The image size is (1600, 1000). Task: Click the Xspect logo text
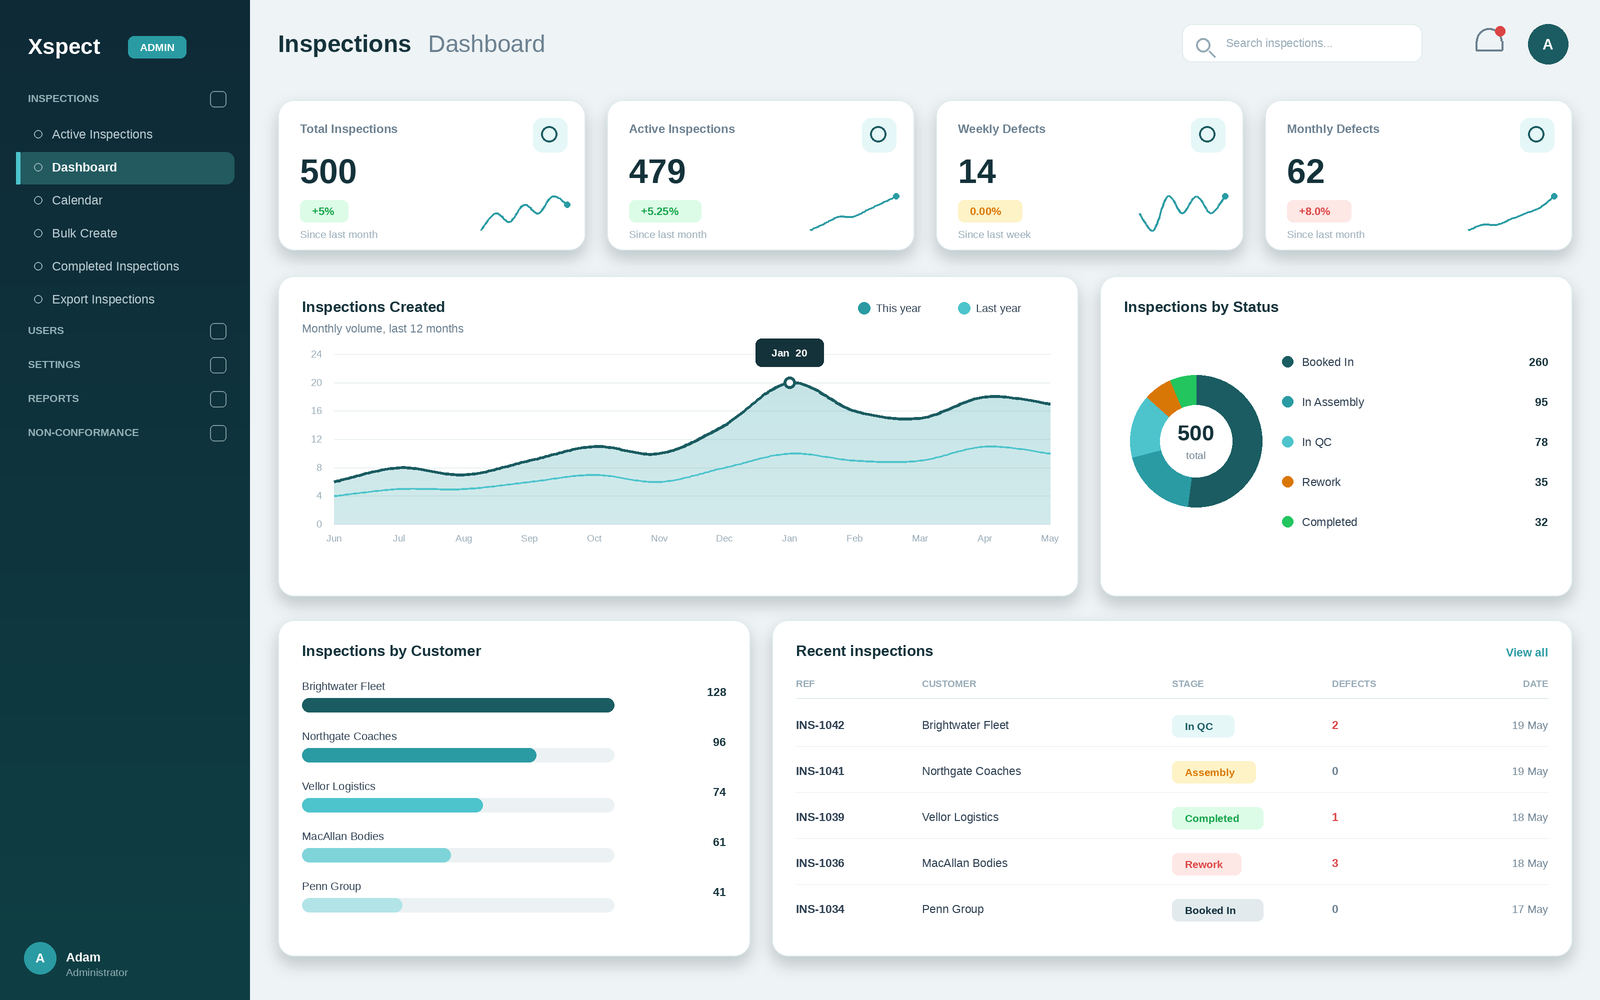tap(64, 46)
